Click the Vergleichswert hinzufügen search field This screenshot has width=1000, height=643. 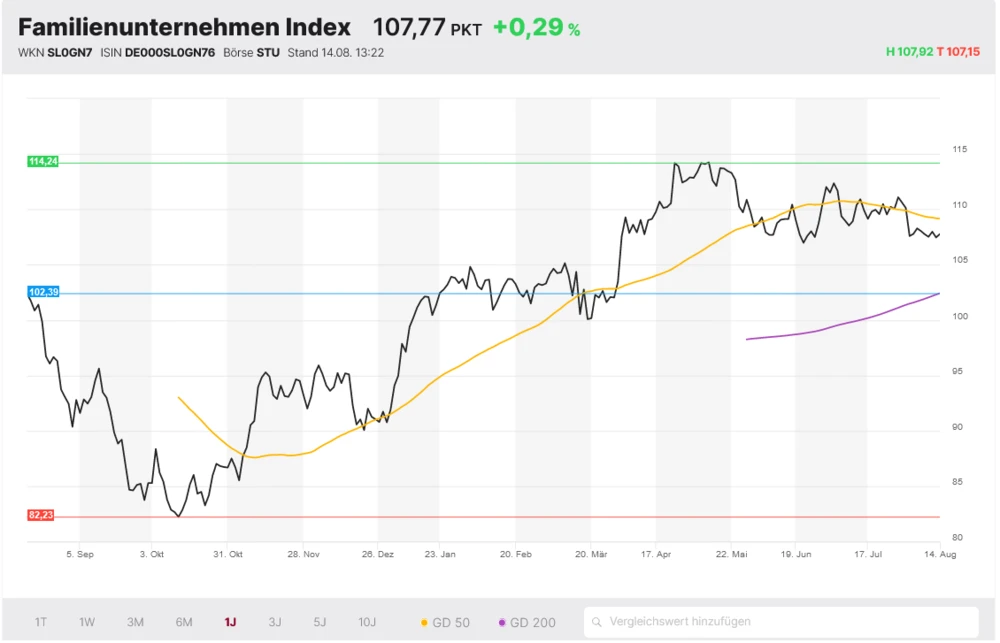(790, 622)
